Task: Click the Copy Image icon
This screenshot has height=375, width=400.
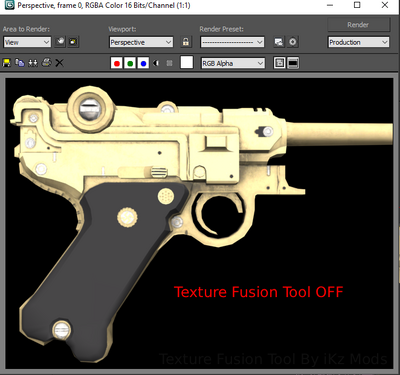Action: click(x=20, y=63)
